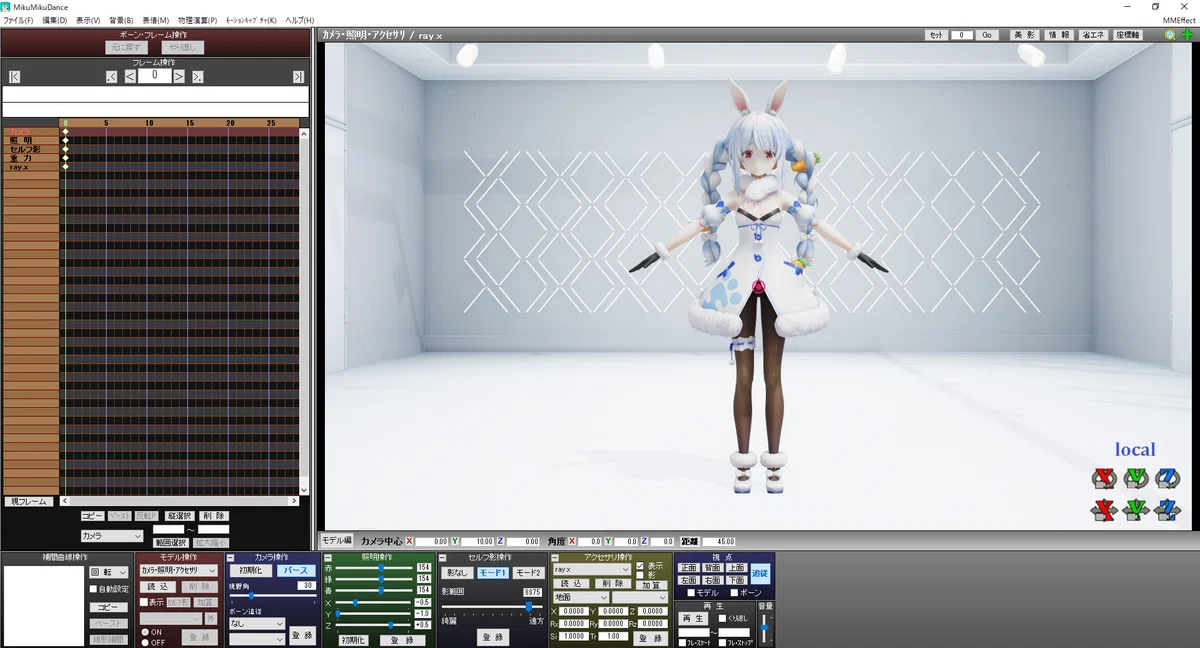Click camera keyframe diamond on カメラ row
Viewport: 1200px width, 648px height.
(65, 131)
